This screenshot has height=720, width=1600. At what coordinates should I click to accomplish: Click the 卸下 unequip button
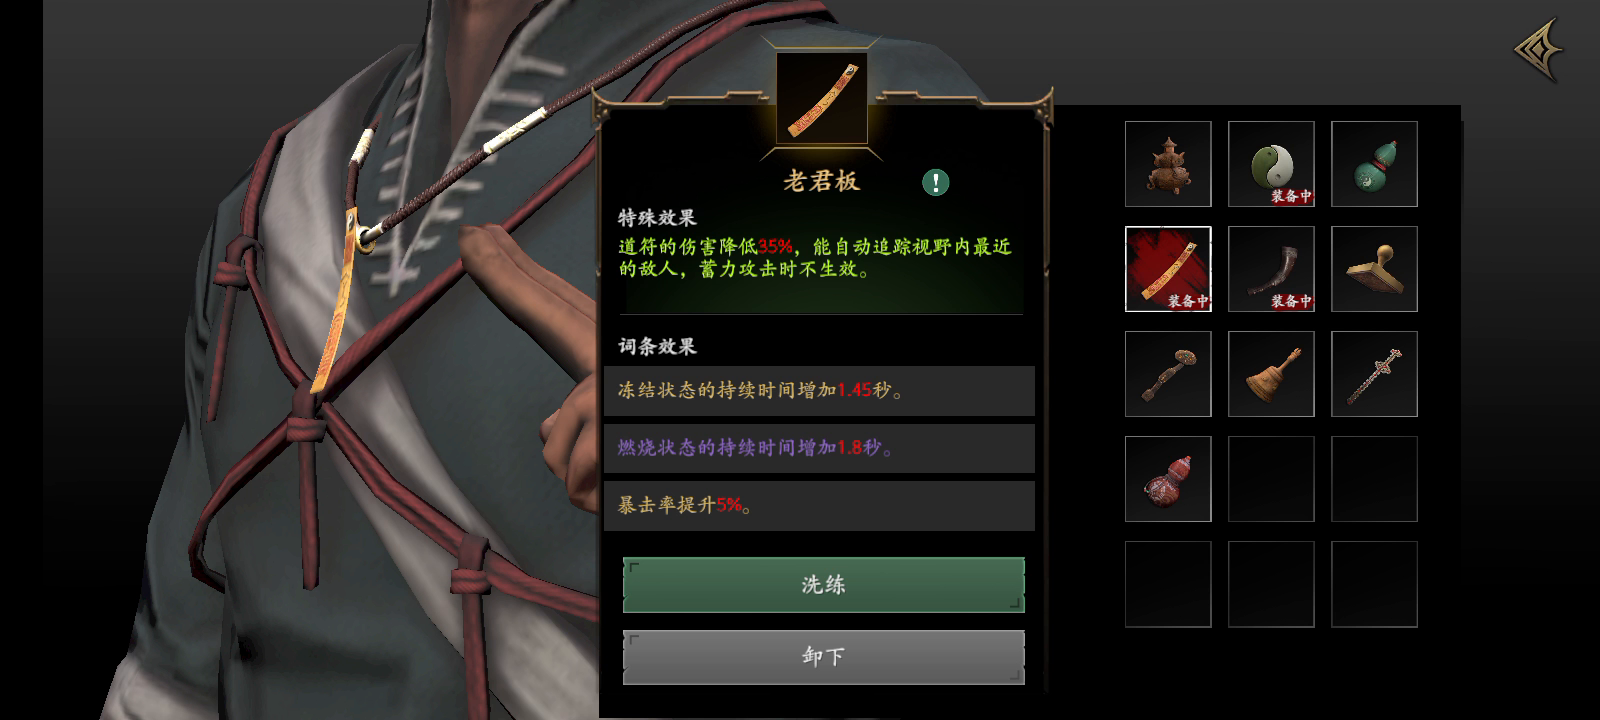[824, 657]
